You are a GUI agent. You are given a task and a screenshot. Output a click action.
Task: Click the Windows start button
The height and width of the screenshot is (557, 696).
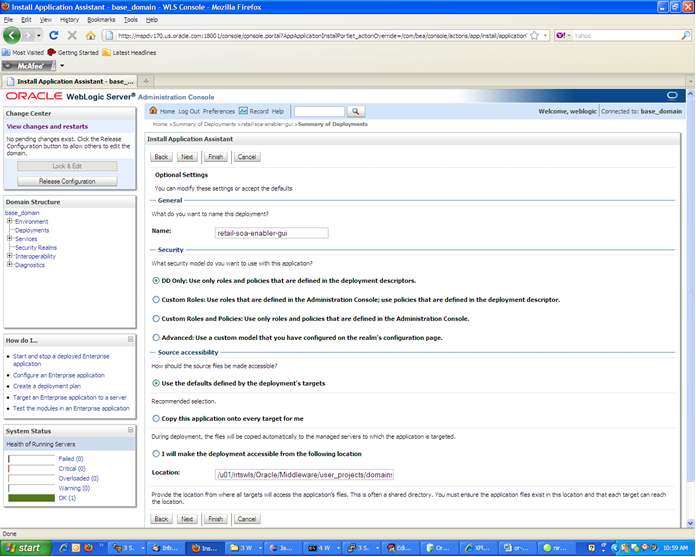tap(25, 548)
